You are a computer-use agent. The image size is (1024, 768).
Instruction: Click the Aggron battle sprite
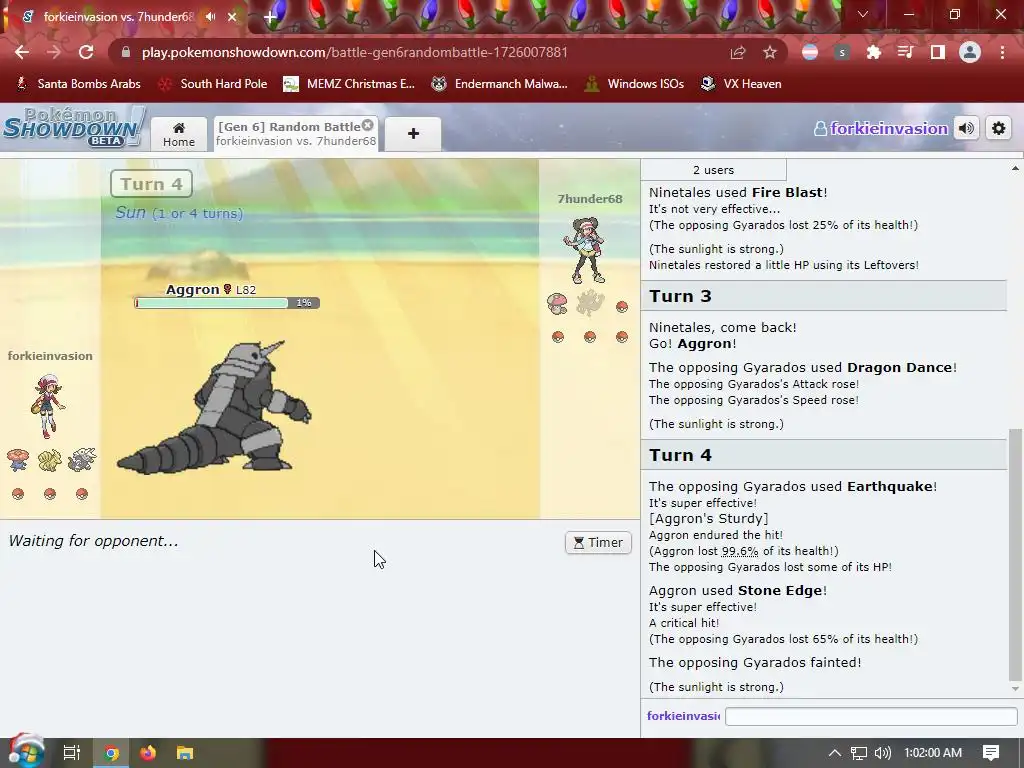pos(215,407)
